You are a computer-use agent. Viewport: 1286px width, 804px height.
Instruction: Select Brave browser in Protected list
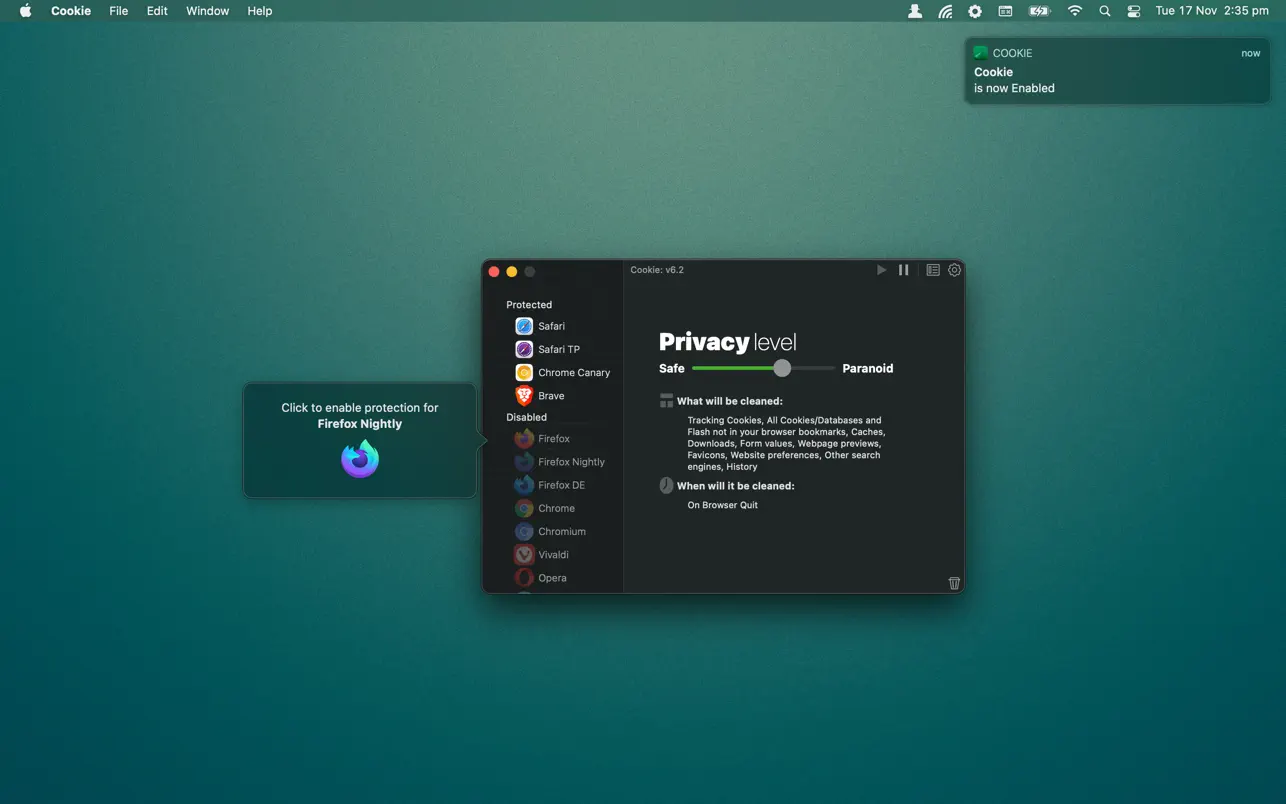pos(550,396)
